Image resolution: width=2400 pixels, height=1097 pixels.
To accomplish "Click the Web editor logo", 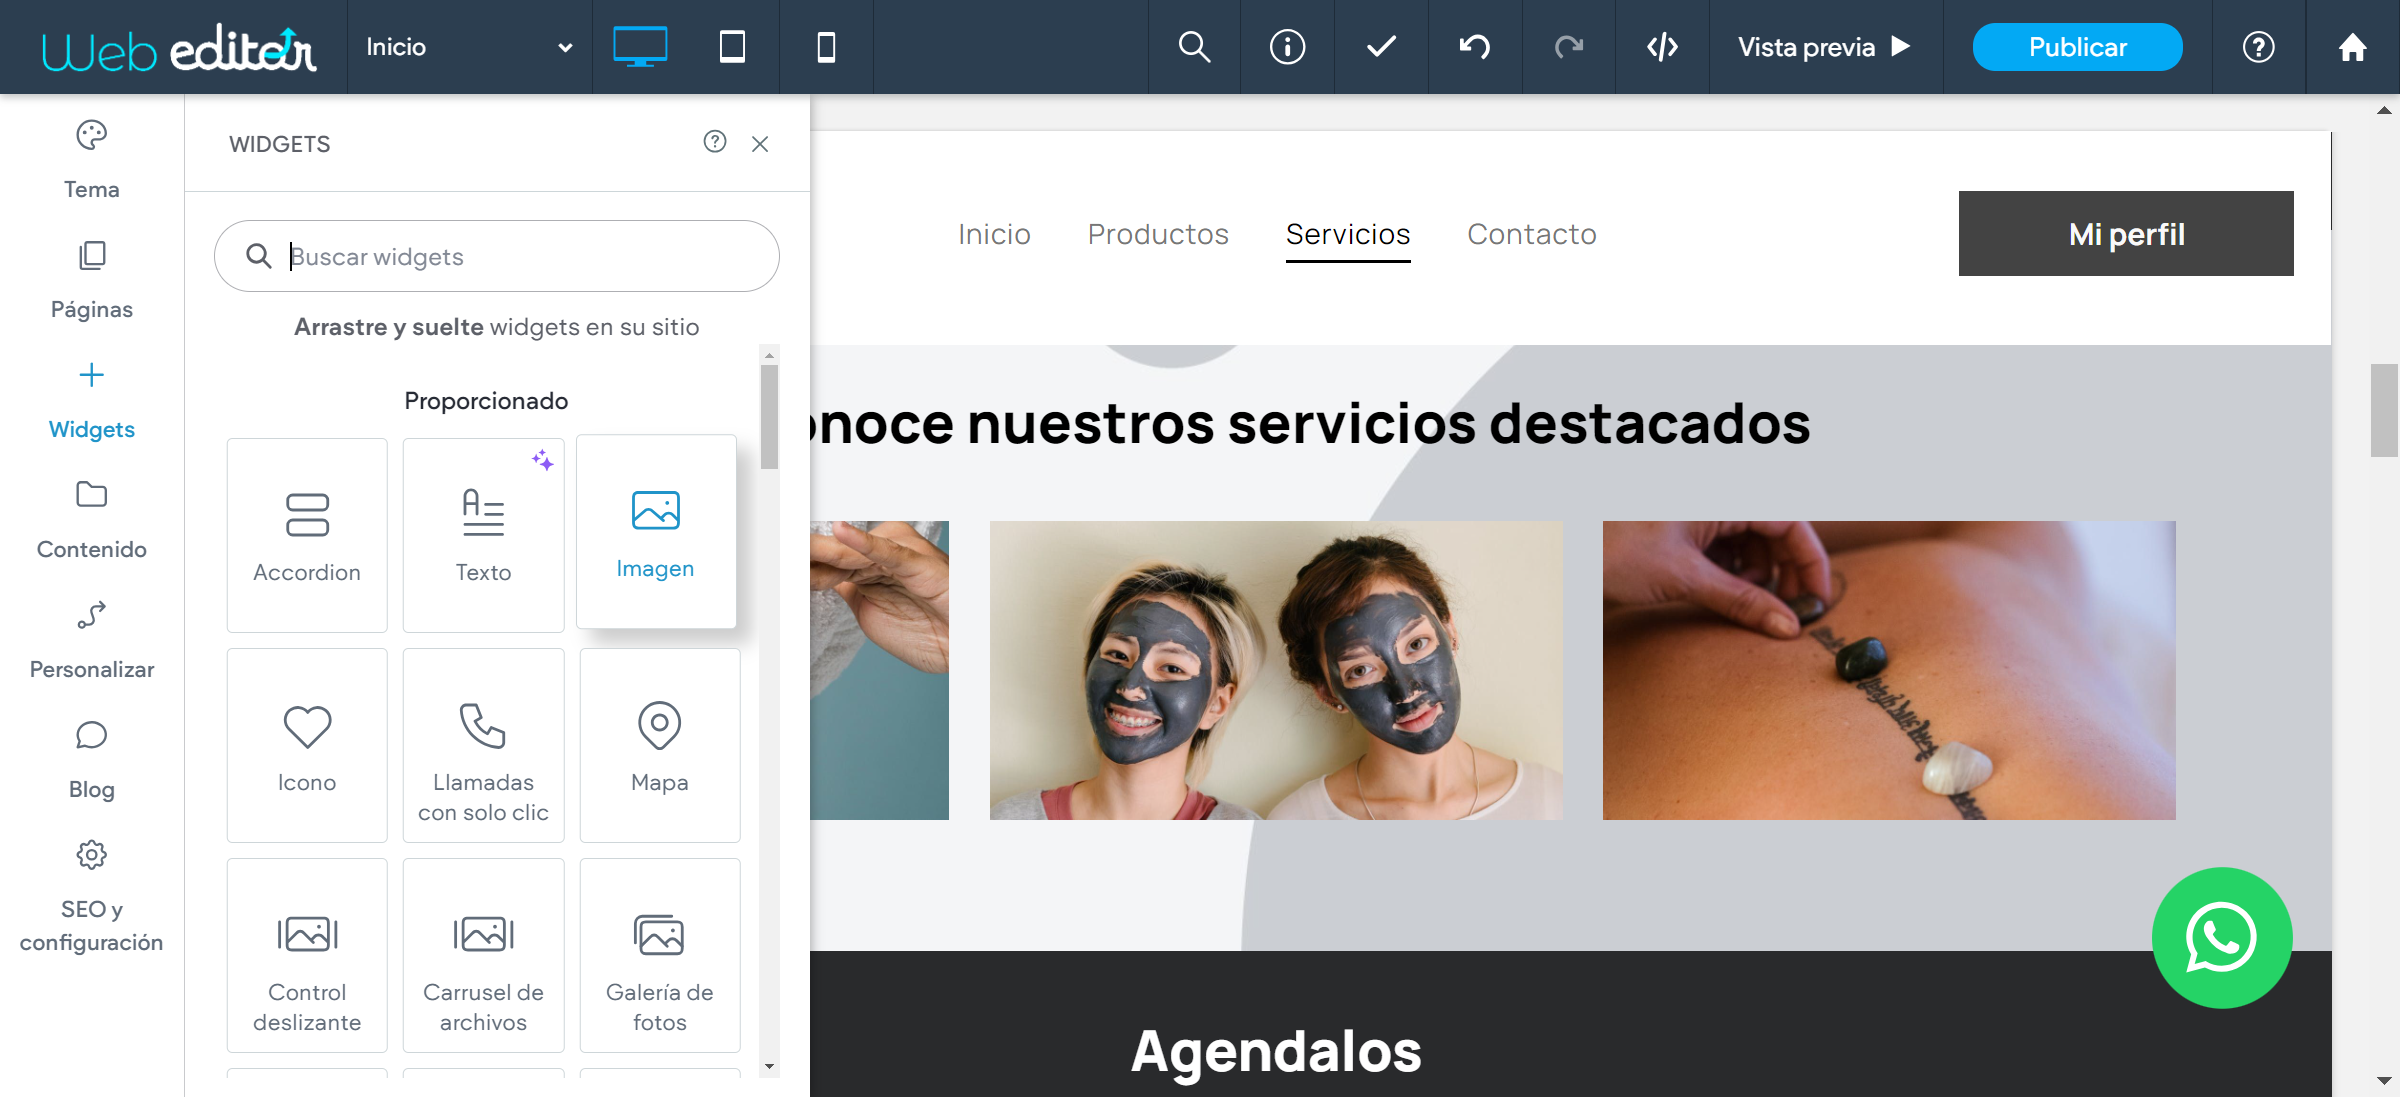I will (x=179, y=49).
